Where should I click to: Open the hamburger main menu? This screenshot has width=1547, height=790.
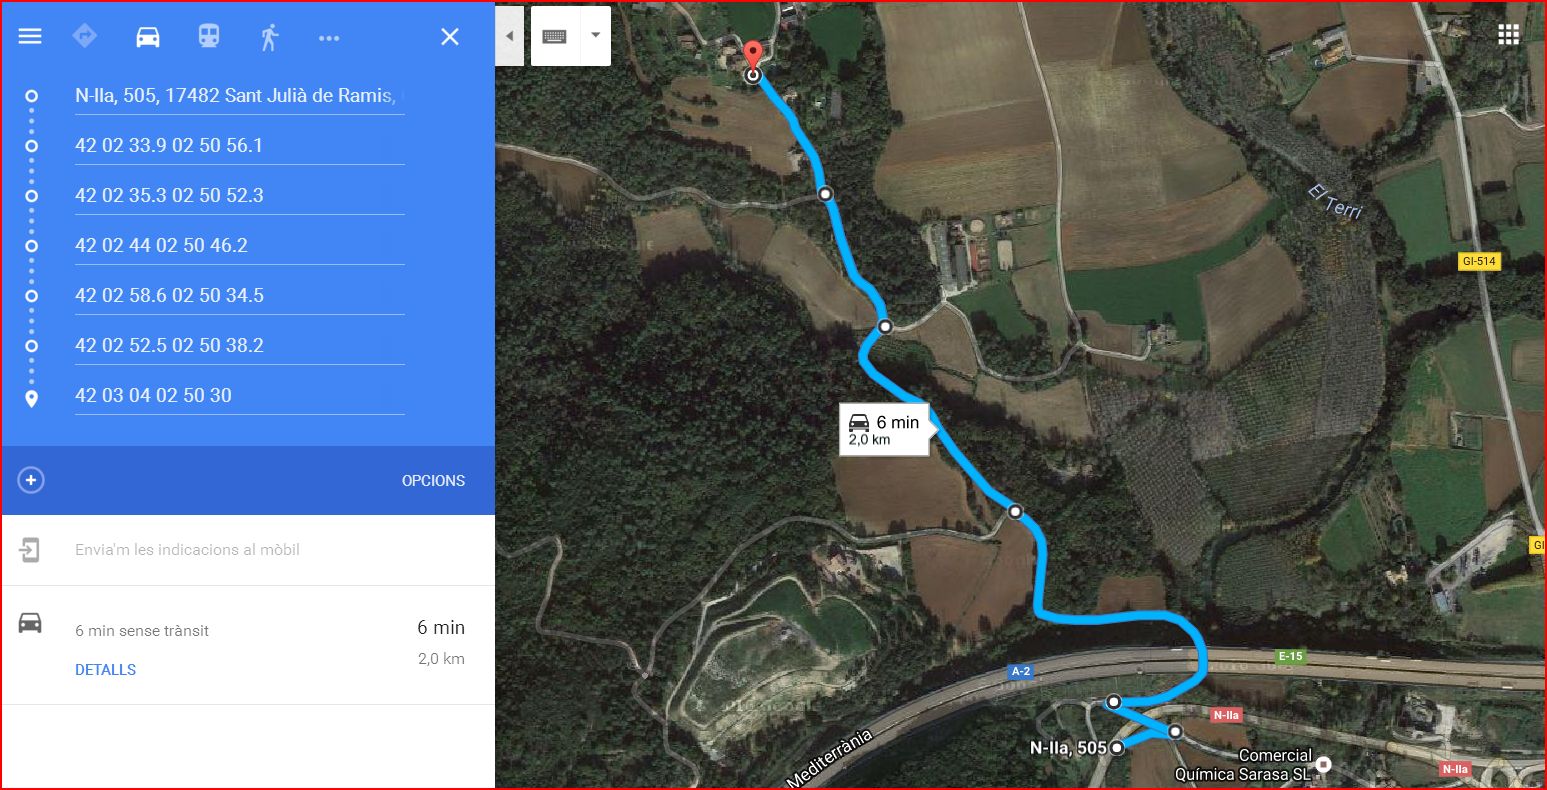pos(30,37)
